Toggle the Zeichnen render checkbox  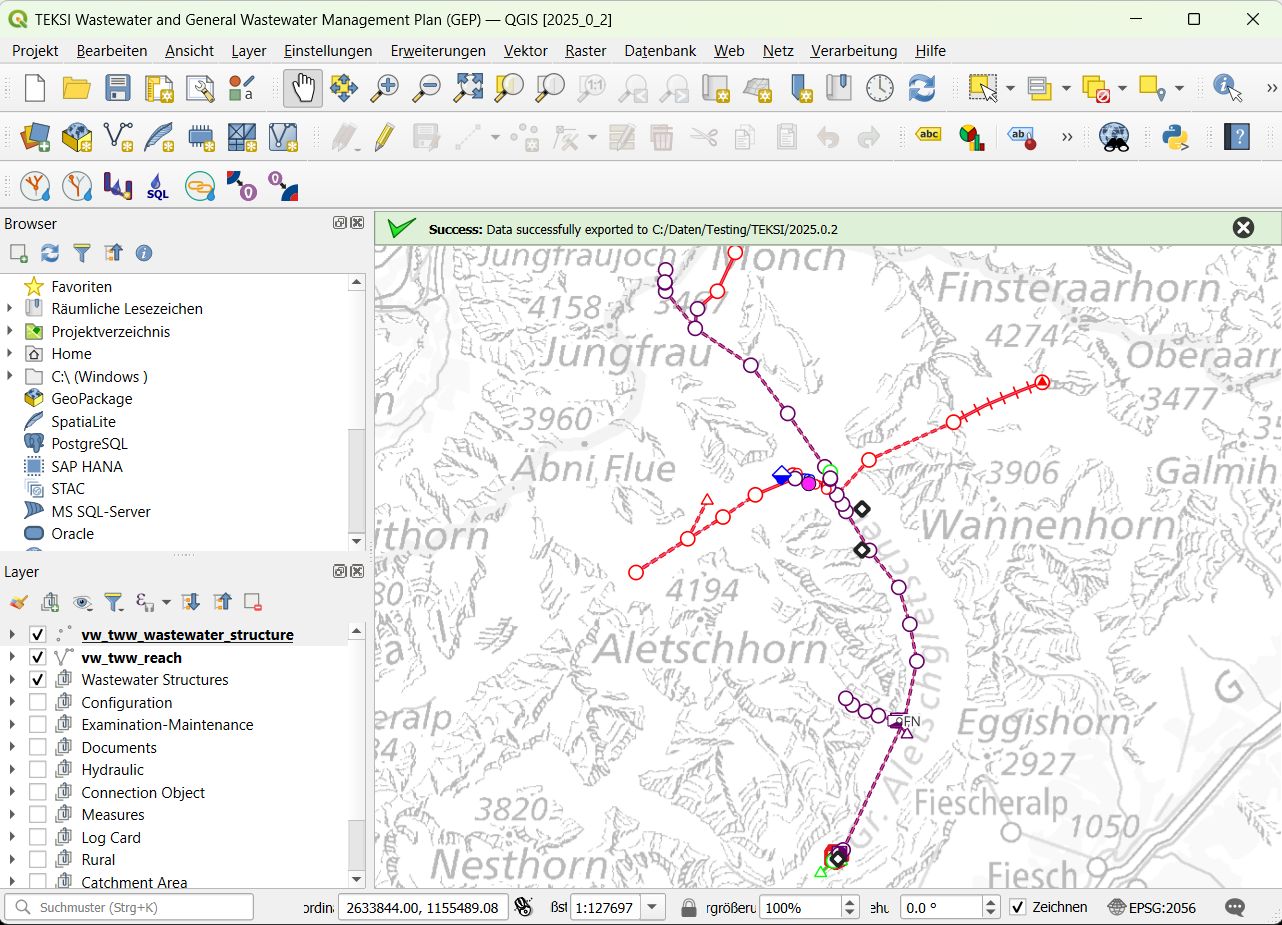(1017, 907)
